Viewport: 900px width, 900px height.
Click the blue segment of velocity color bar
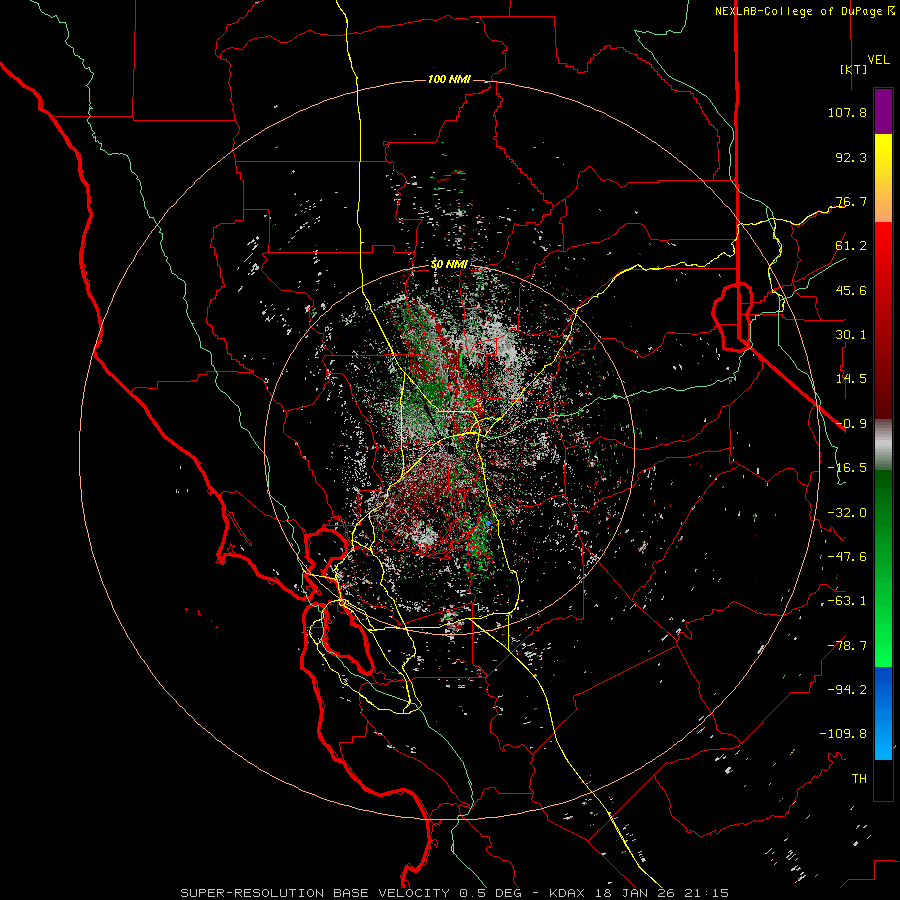coord(883,713)
